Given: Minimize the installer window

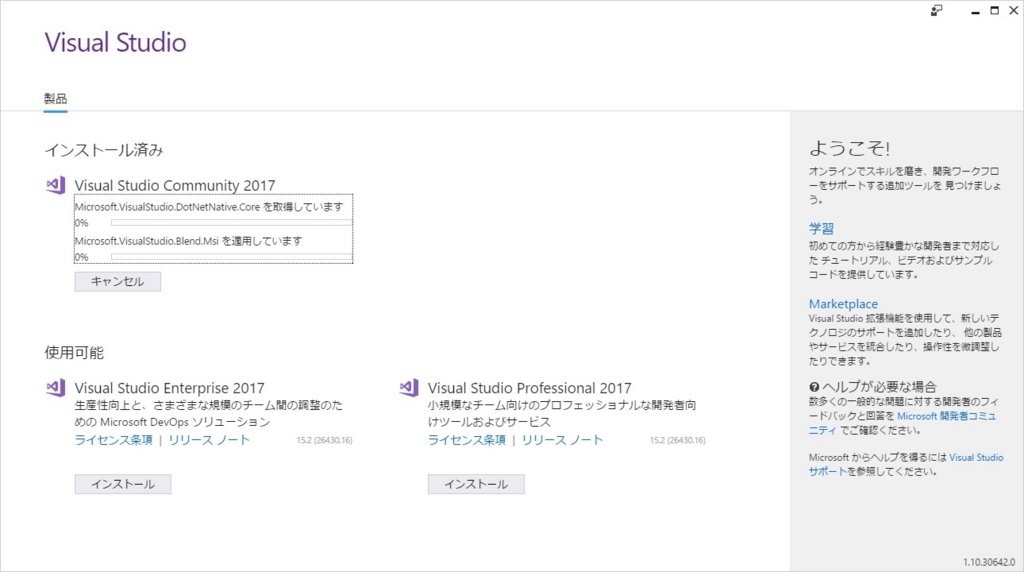Looking at the screenshot, I should 975,11.
